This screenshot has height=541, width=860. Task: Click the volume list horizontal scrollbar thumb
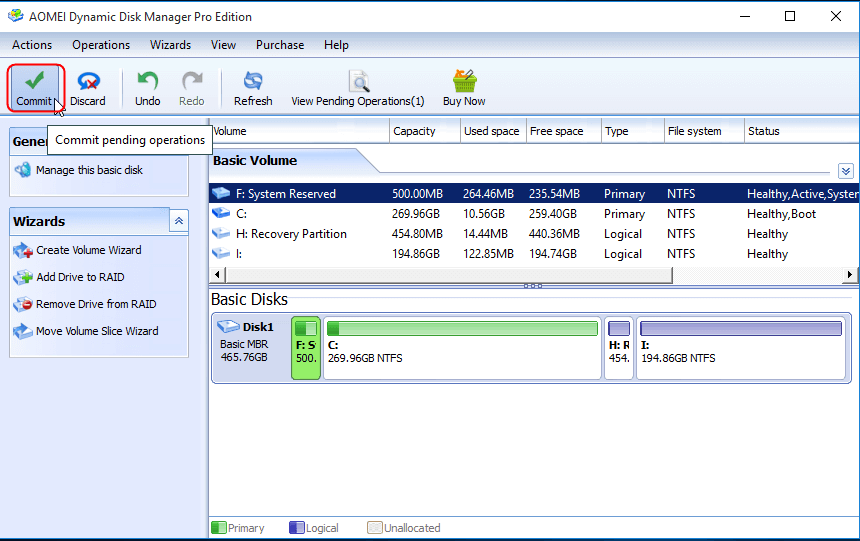coord(449,274)
